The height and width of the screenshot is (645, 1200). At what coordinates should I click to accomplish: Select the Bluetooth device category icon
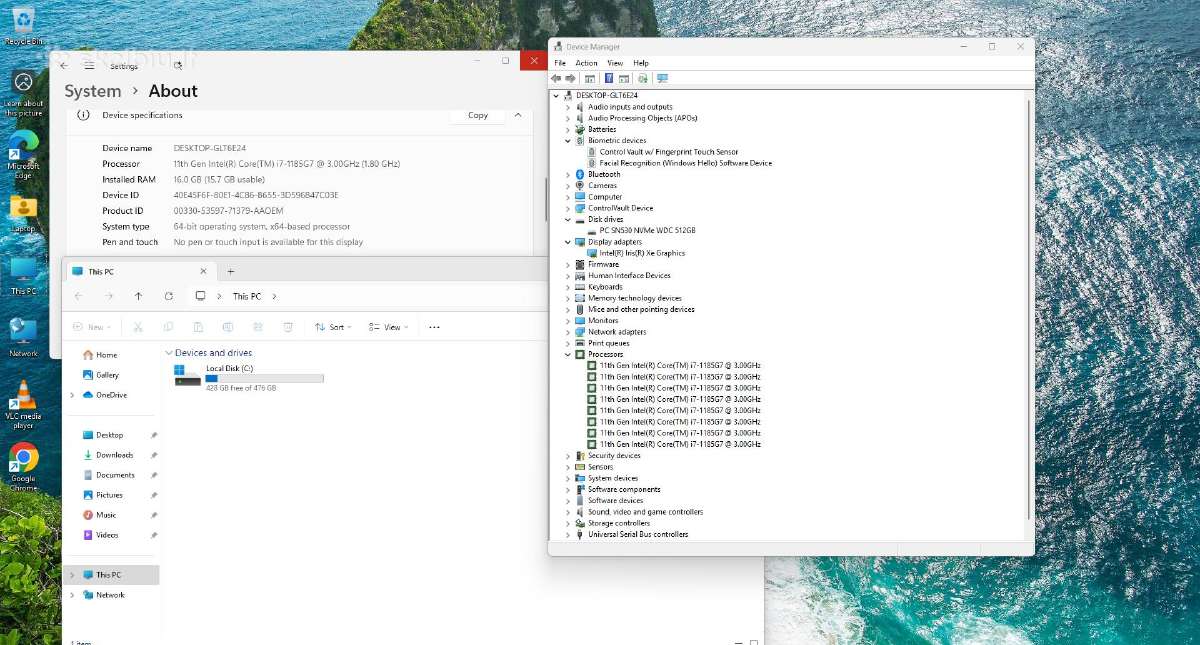click(580, 174)
